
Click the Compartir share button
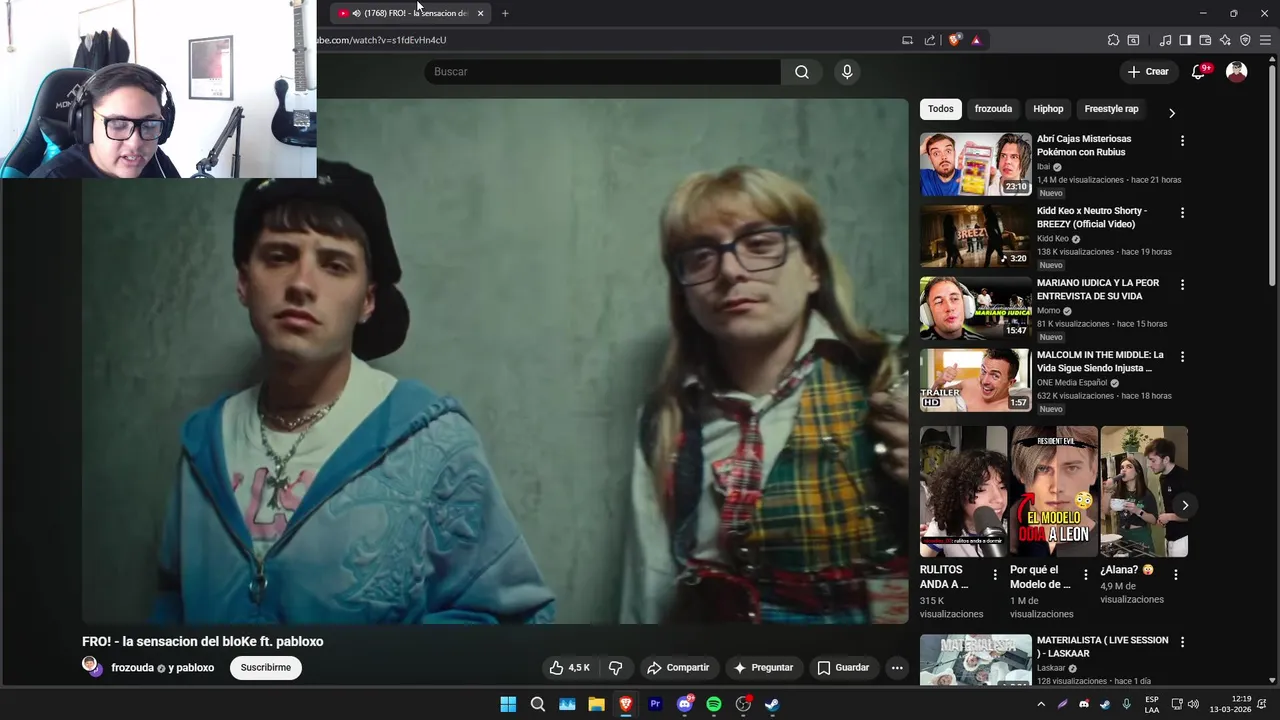(x=678, y=668)
